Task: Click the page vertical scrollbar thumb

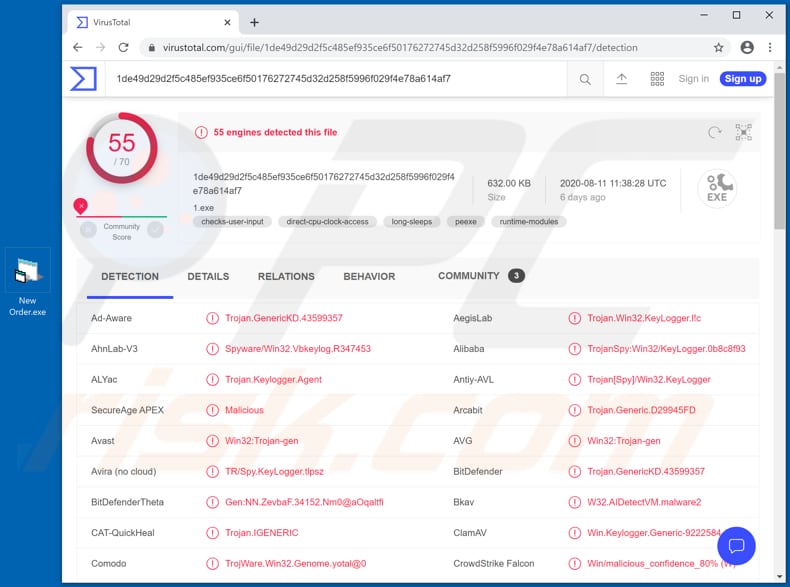Action: pos(779,151)
